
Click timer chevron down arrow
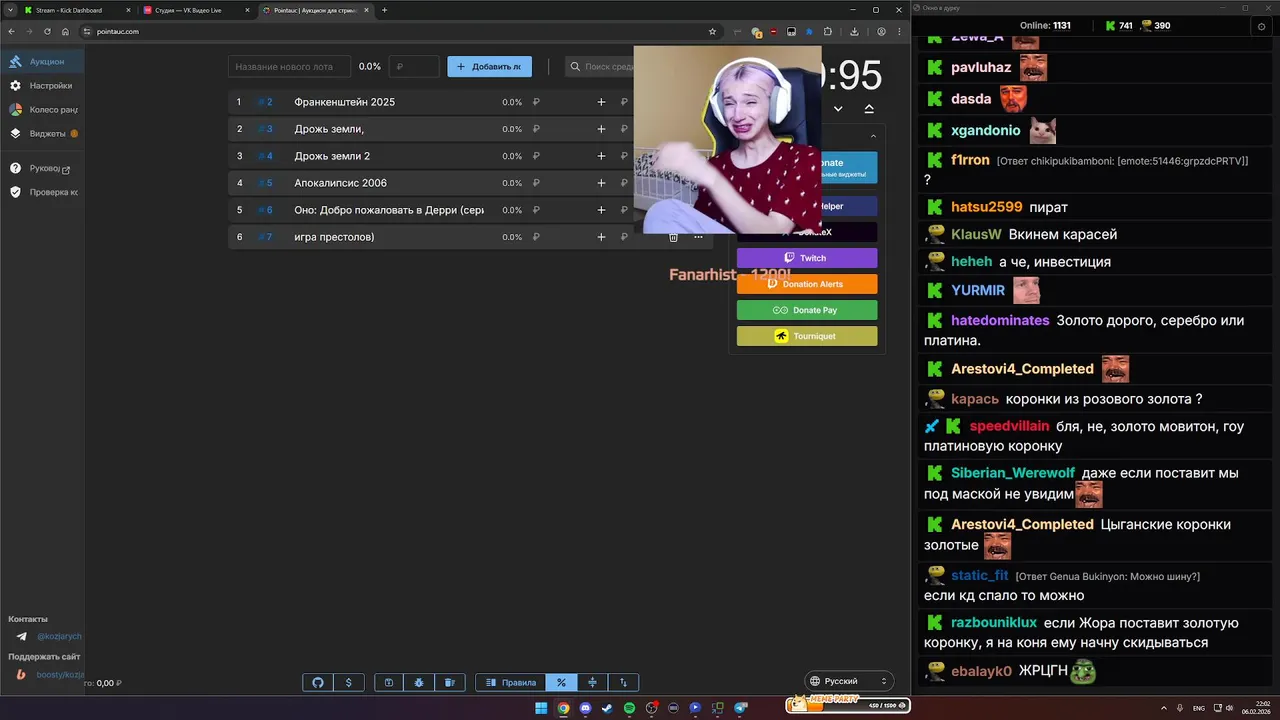[x=838, y=108]
